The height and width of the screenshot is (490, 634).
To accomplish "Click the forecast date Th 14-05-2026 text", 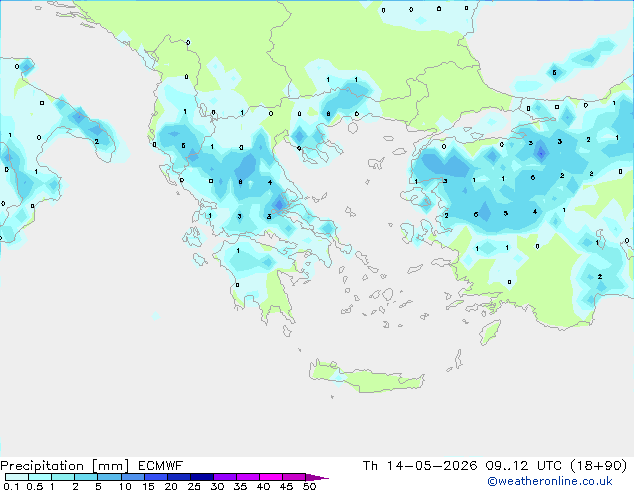I will click(x=420, y=466).
